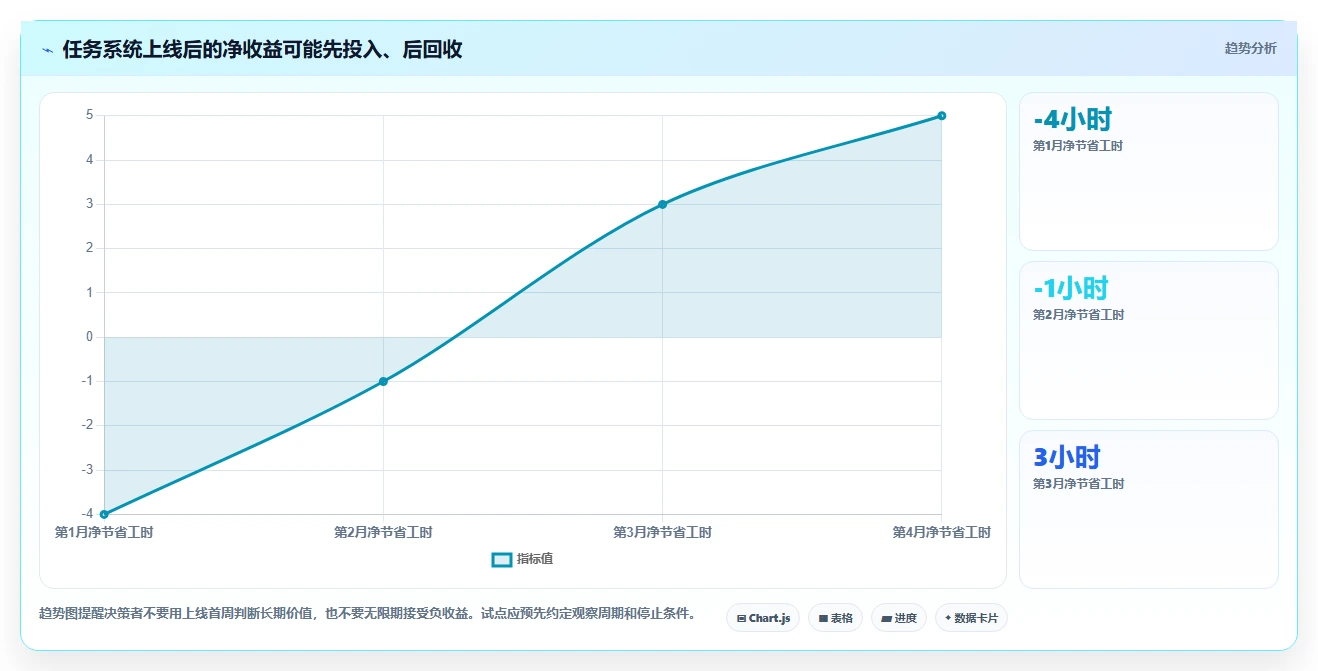Click the 第3月净节省工时 card caption
The width and height of the screenshot is (1318, 671).
pos(1078,484)
